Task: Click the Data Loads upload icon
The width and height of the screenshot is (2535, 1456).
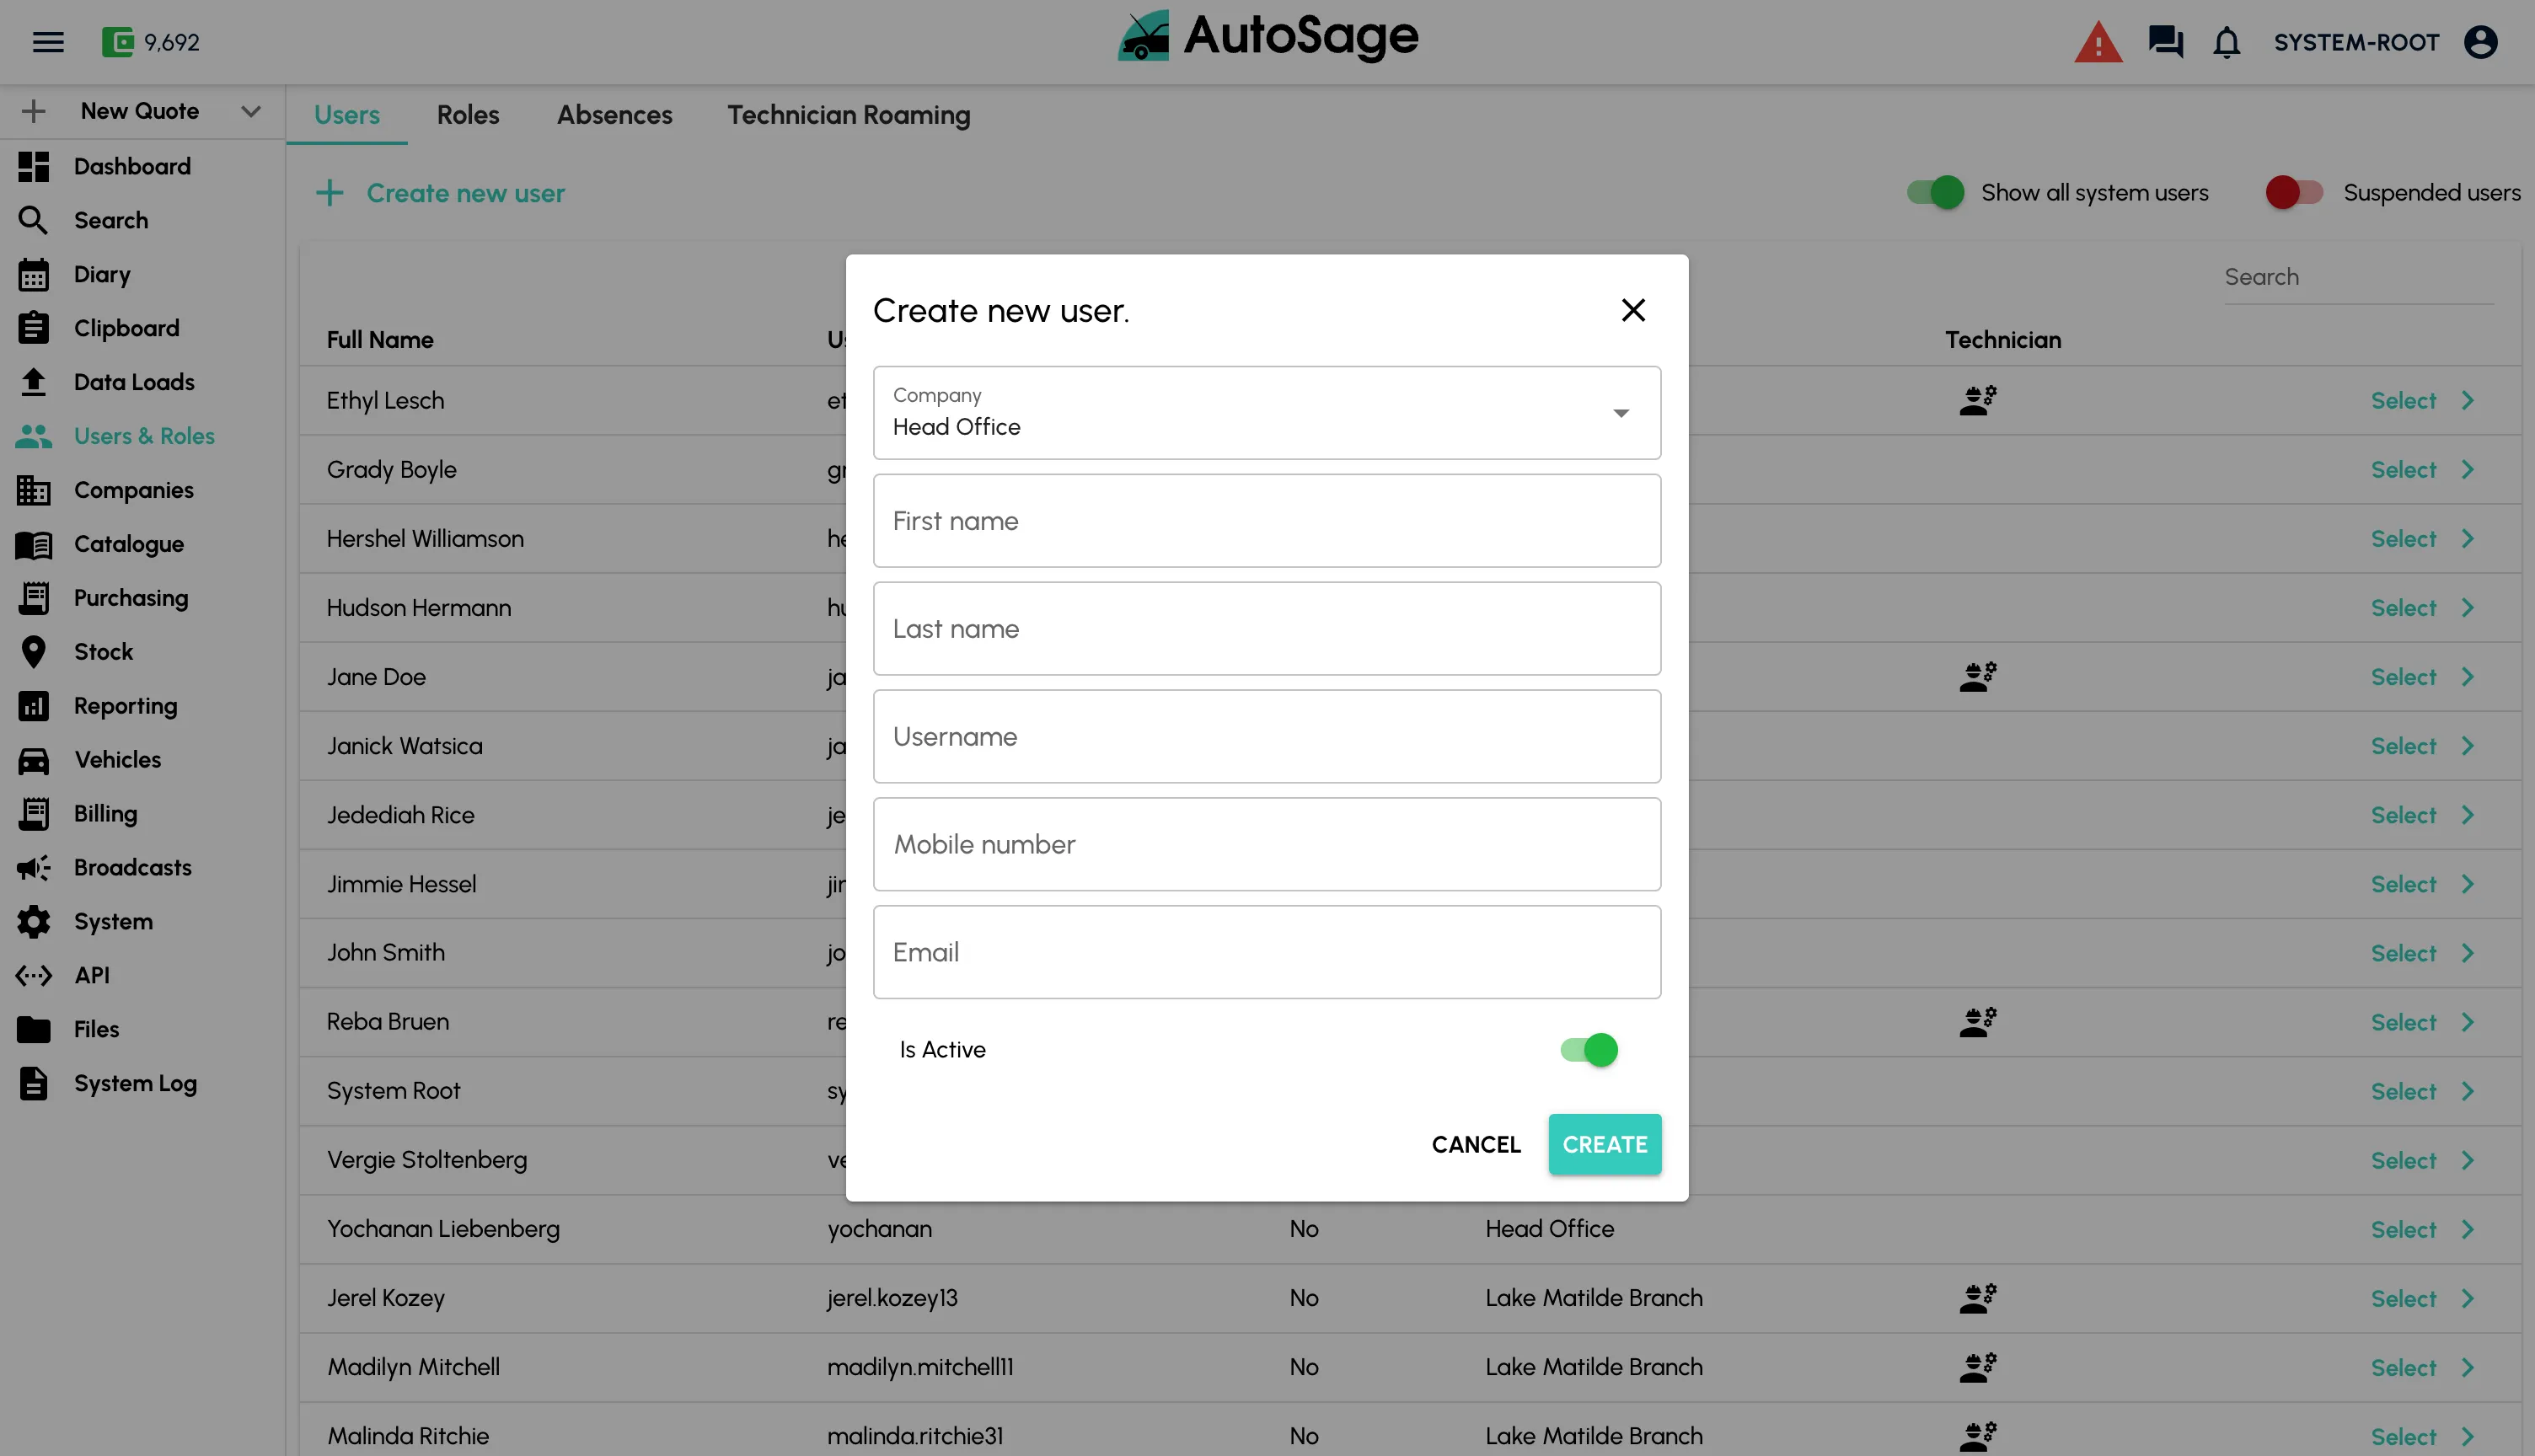Action: click(x=33, y=382)
